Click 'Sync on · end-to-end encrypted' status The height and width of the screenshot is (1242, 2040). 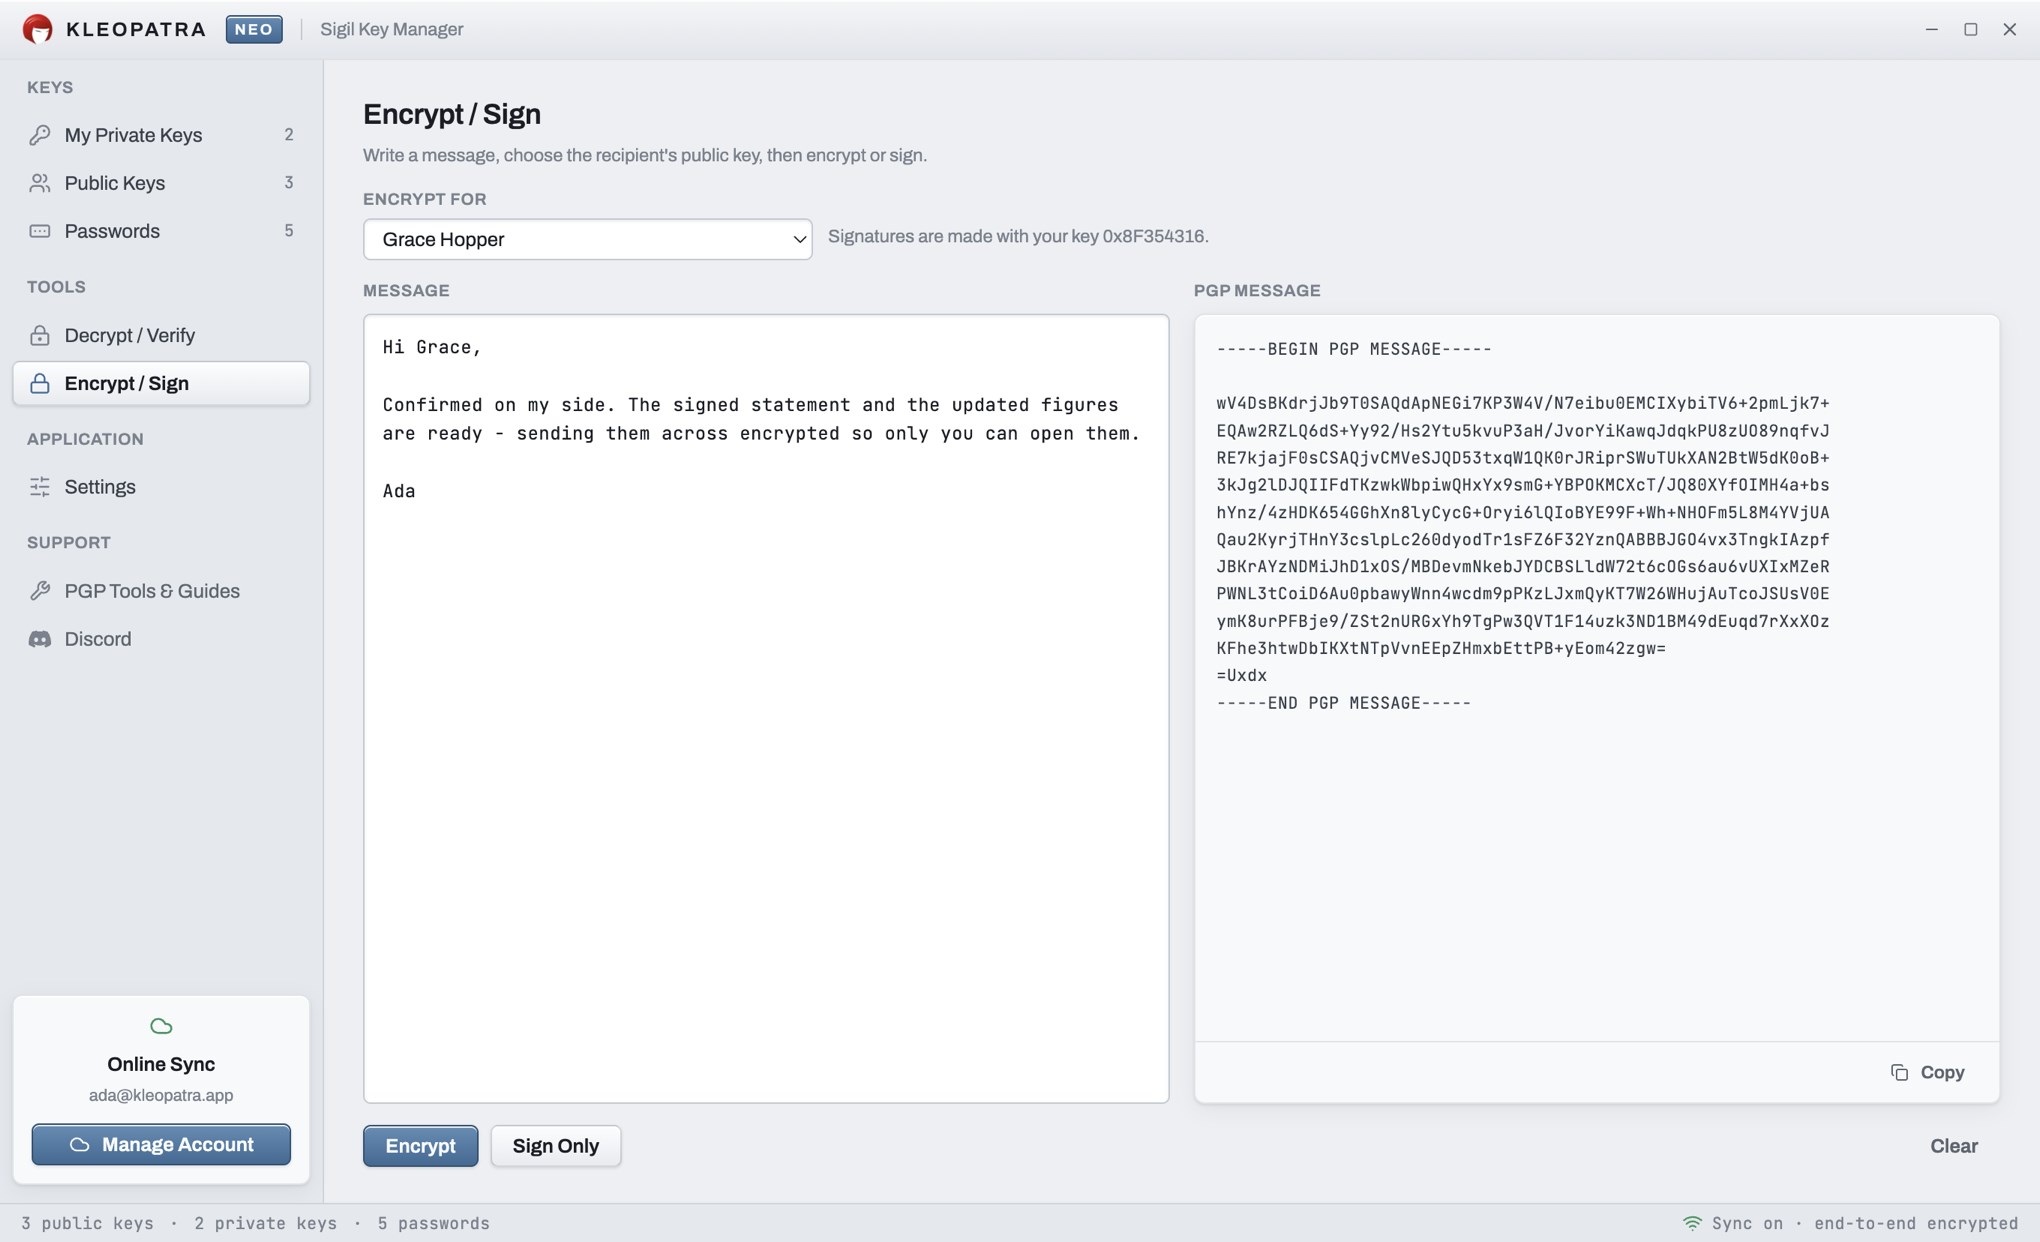(x=1865, y=1223)
